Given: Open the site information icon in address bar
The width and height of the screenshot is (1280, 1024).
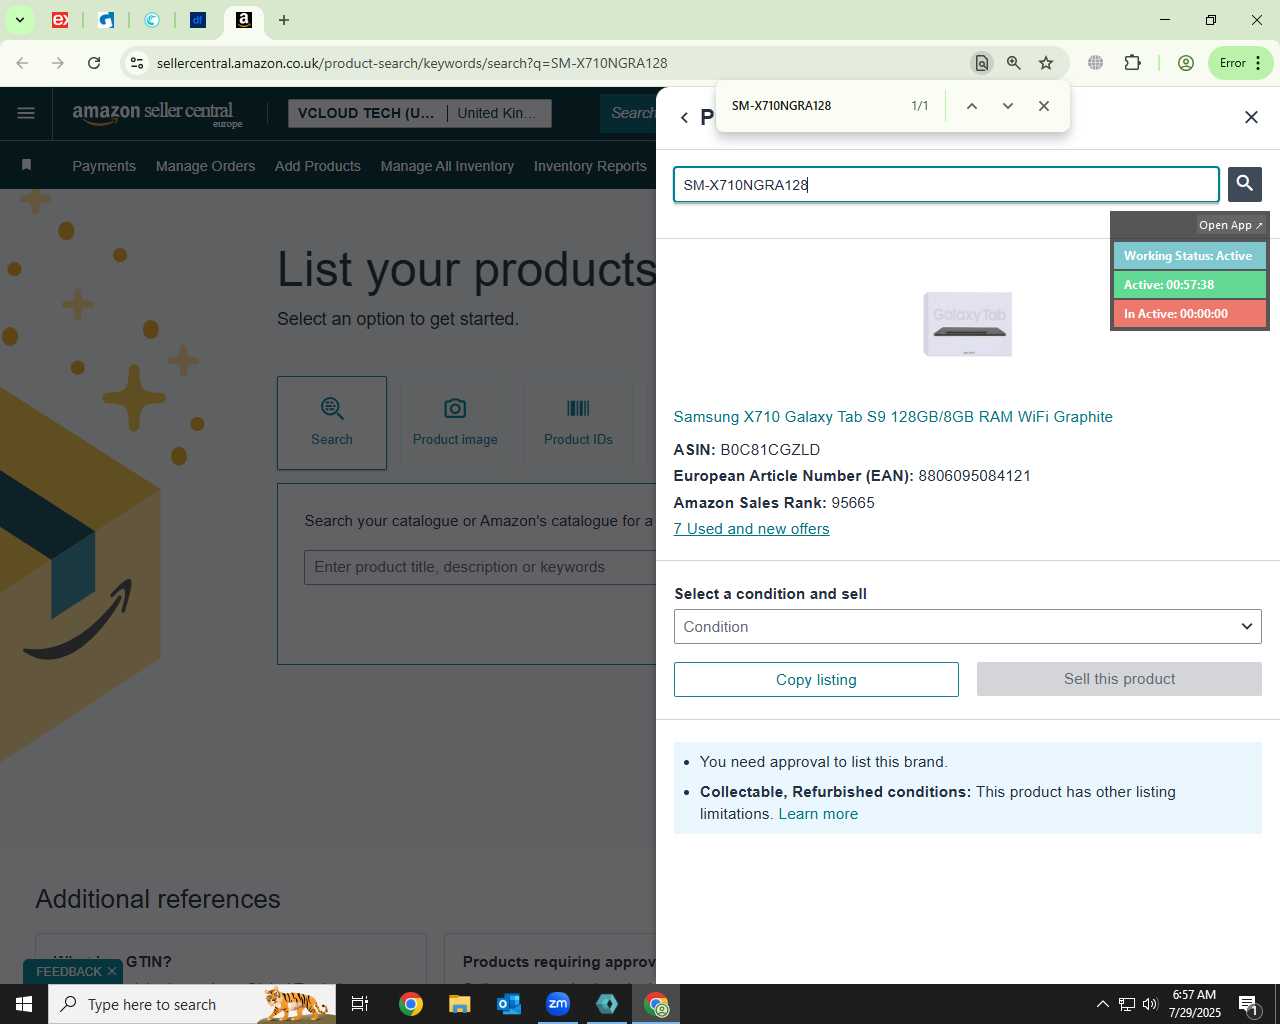Looking at the screenshot, I should [x=137, y=63].
